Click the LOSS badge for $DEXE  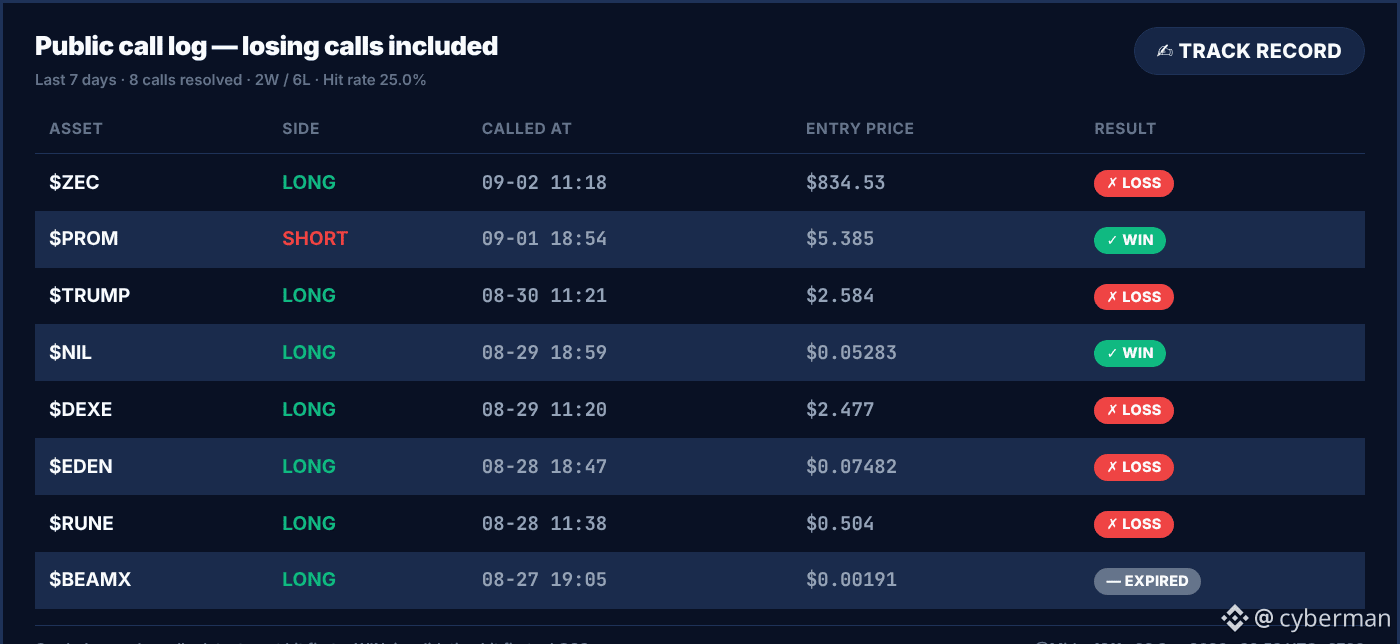pos(1133,410)
